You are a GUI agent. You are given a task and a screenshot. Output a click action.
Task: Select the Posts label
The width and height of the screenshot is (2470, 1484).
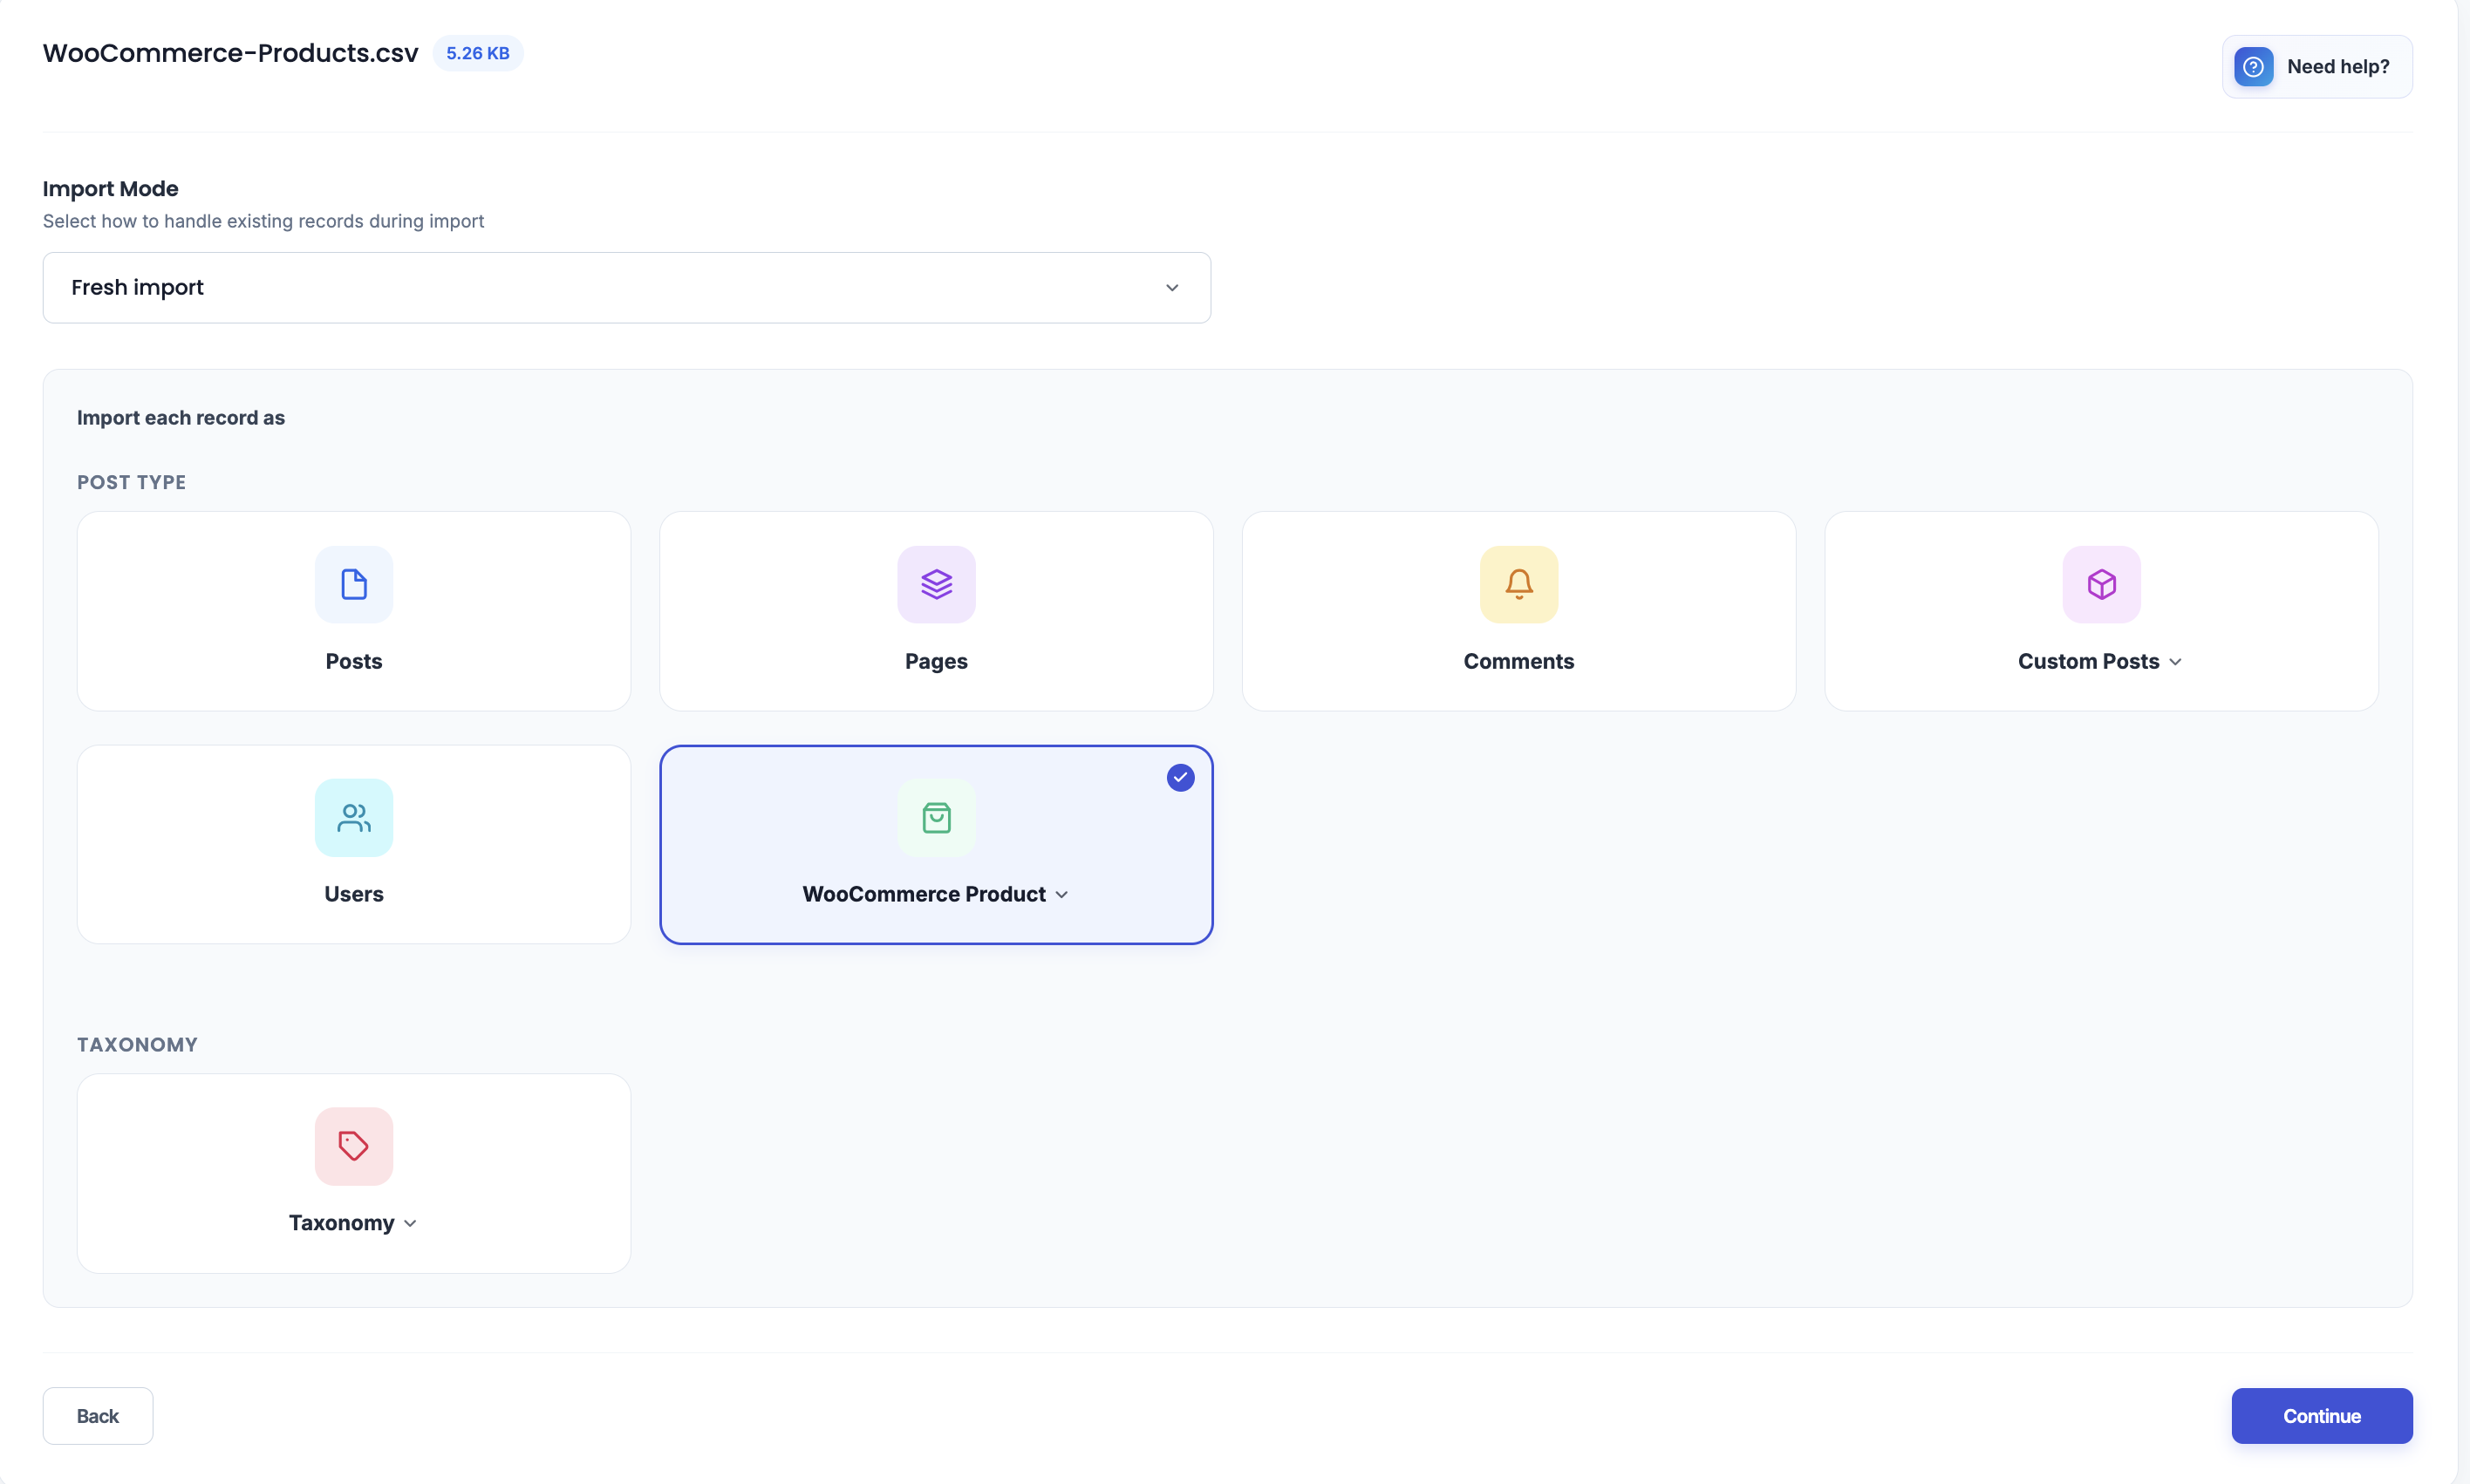coord(354,662)
